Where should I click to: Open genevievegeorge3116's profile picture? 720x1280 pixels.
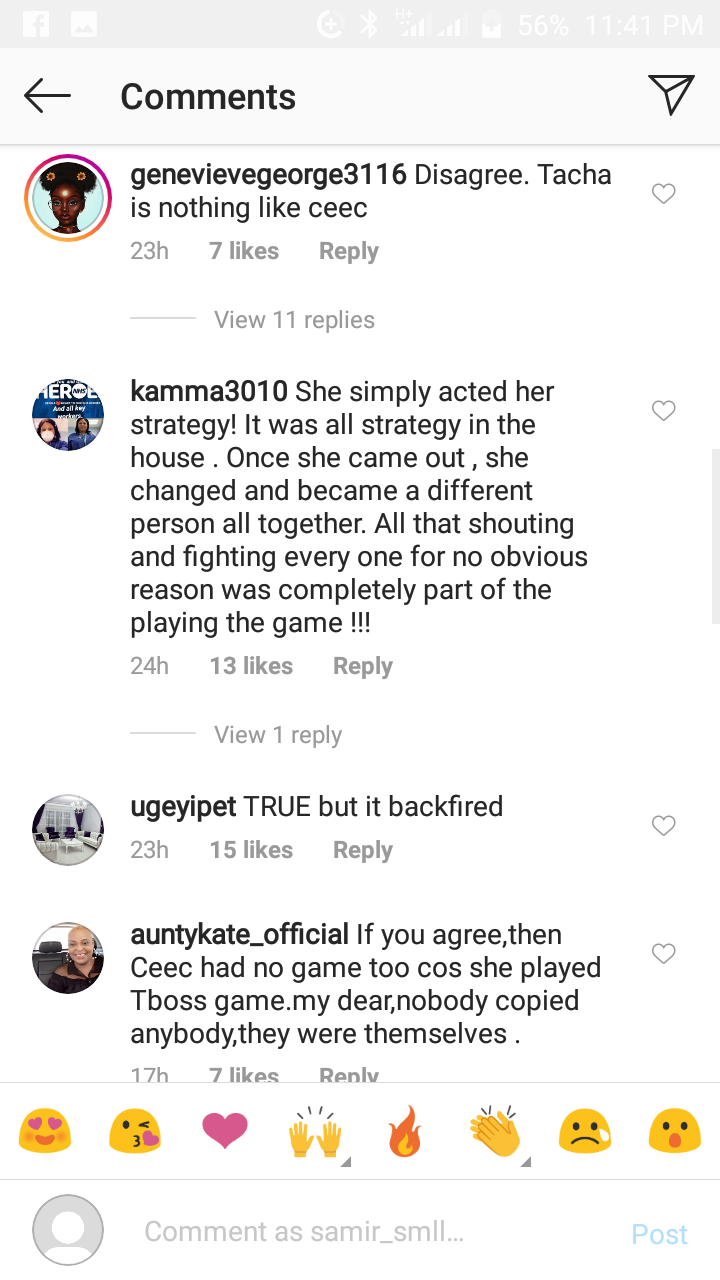68,198
